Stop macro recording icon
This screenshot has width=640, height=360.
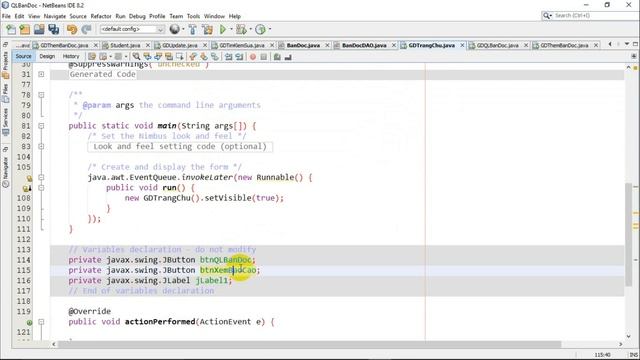coord(264,57)
